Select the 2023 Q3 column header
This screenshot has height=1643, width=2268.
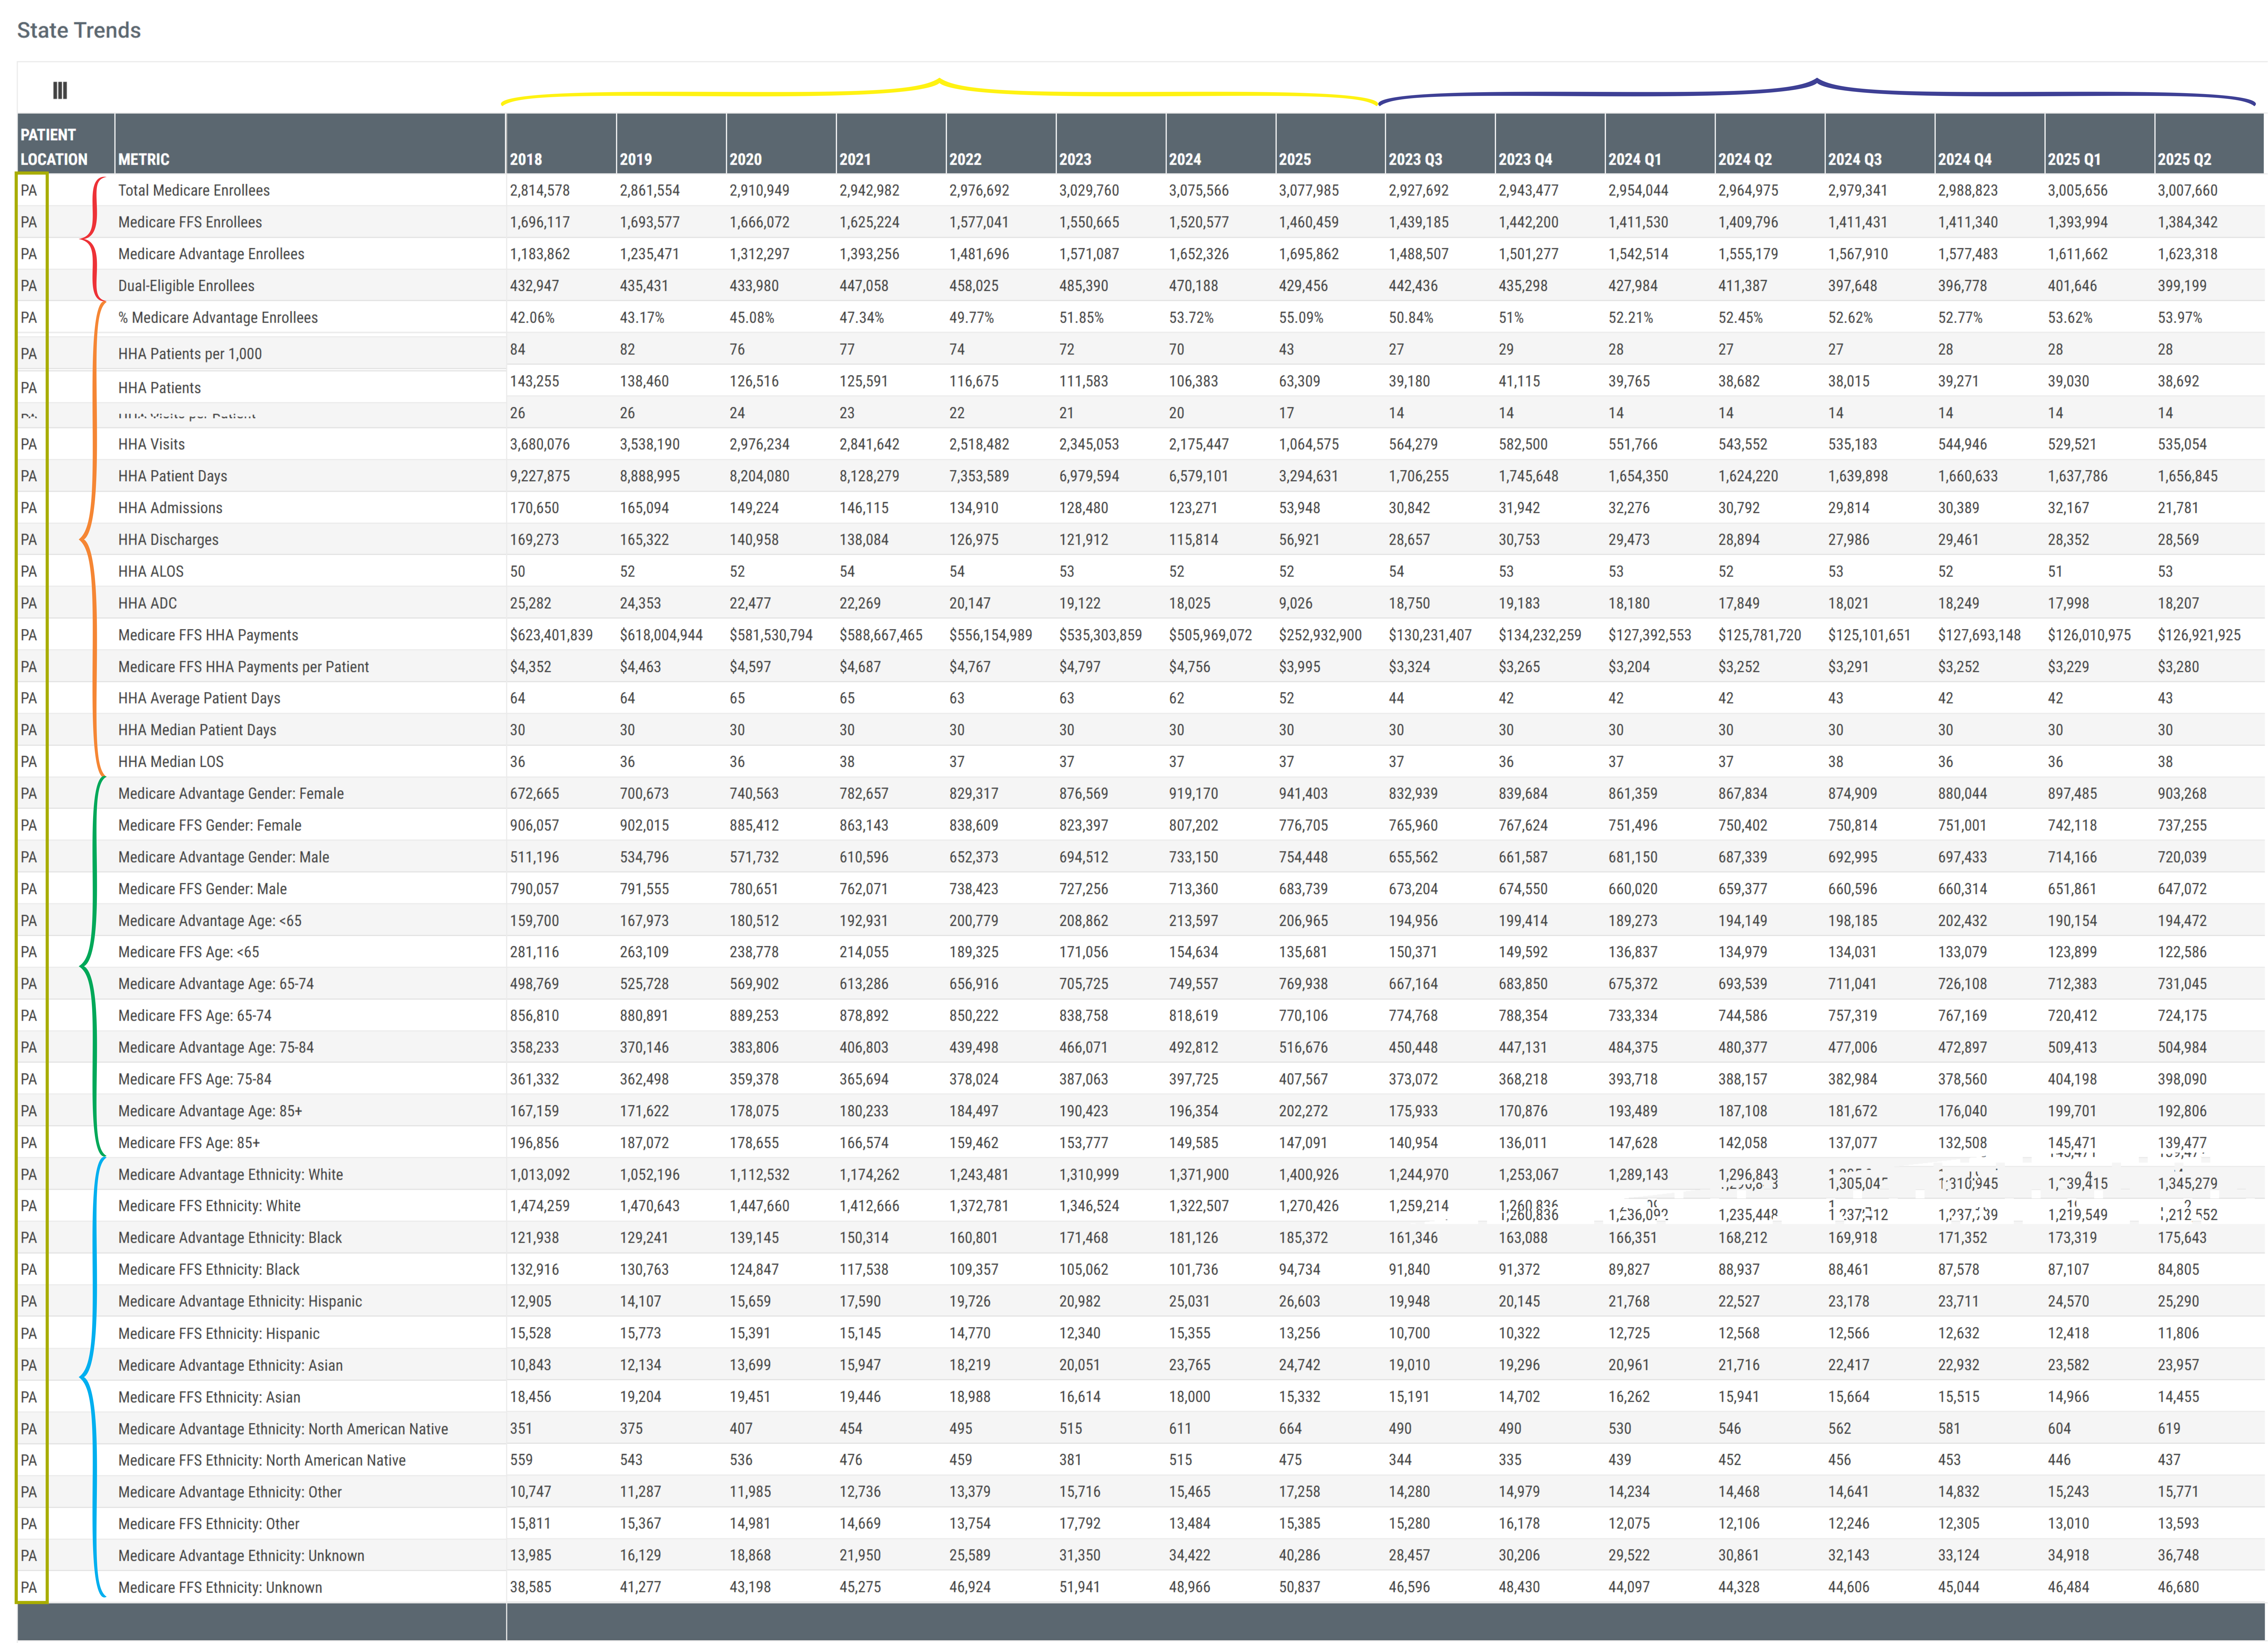pos(1415,159)
